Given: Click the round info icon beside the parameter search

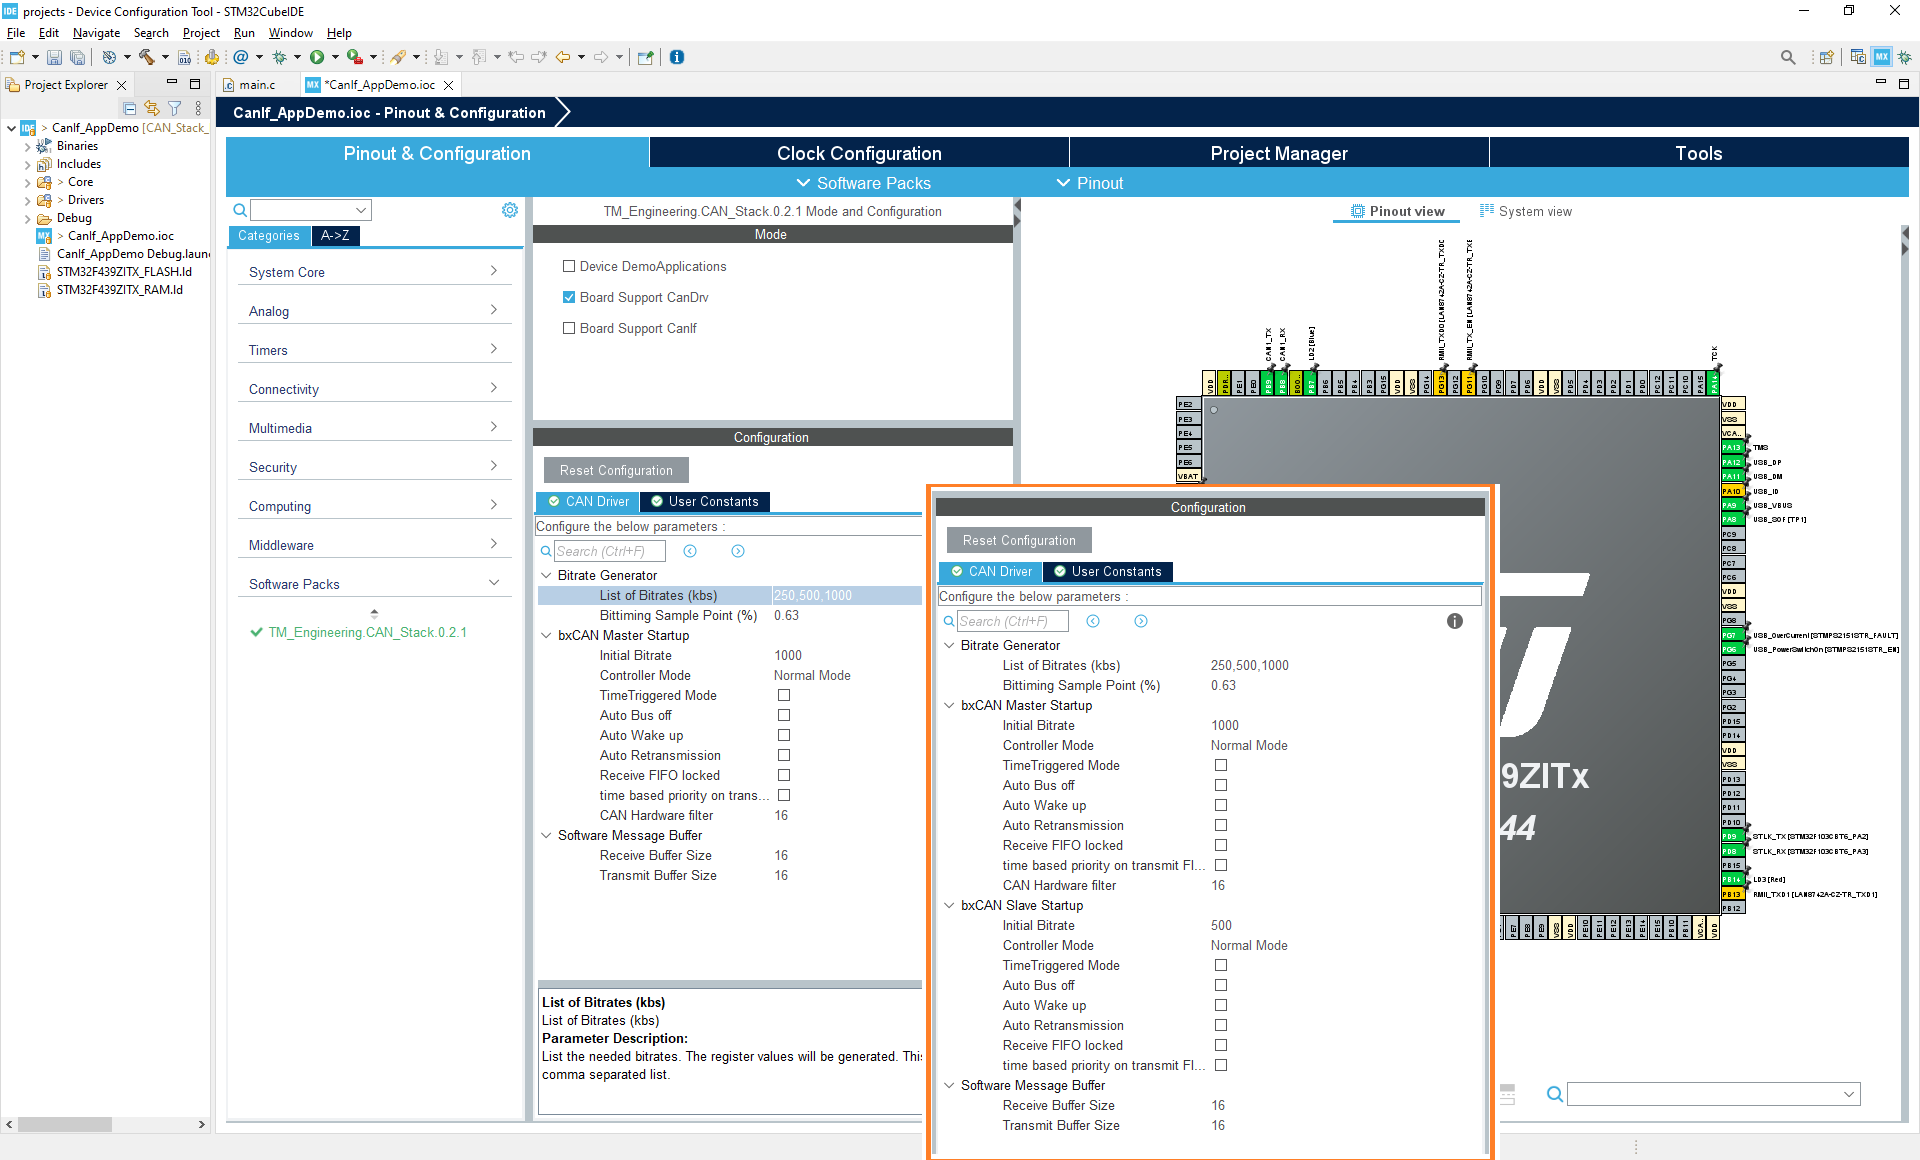Looking at the screenshot, I should 1455,621.
